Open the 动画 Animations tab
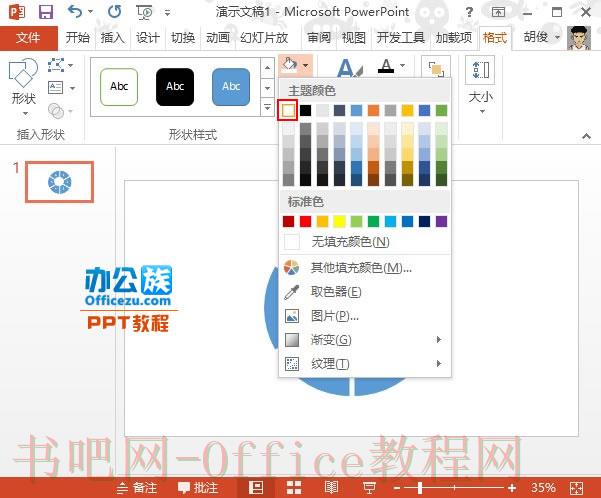 [x=218, y=38]
